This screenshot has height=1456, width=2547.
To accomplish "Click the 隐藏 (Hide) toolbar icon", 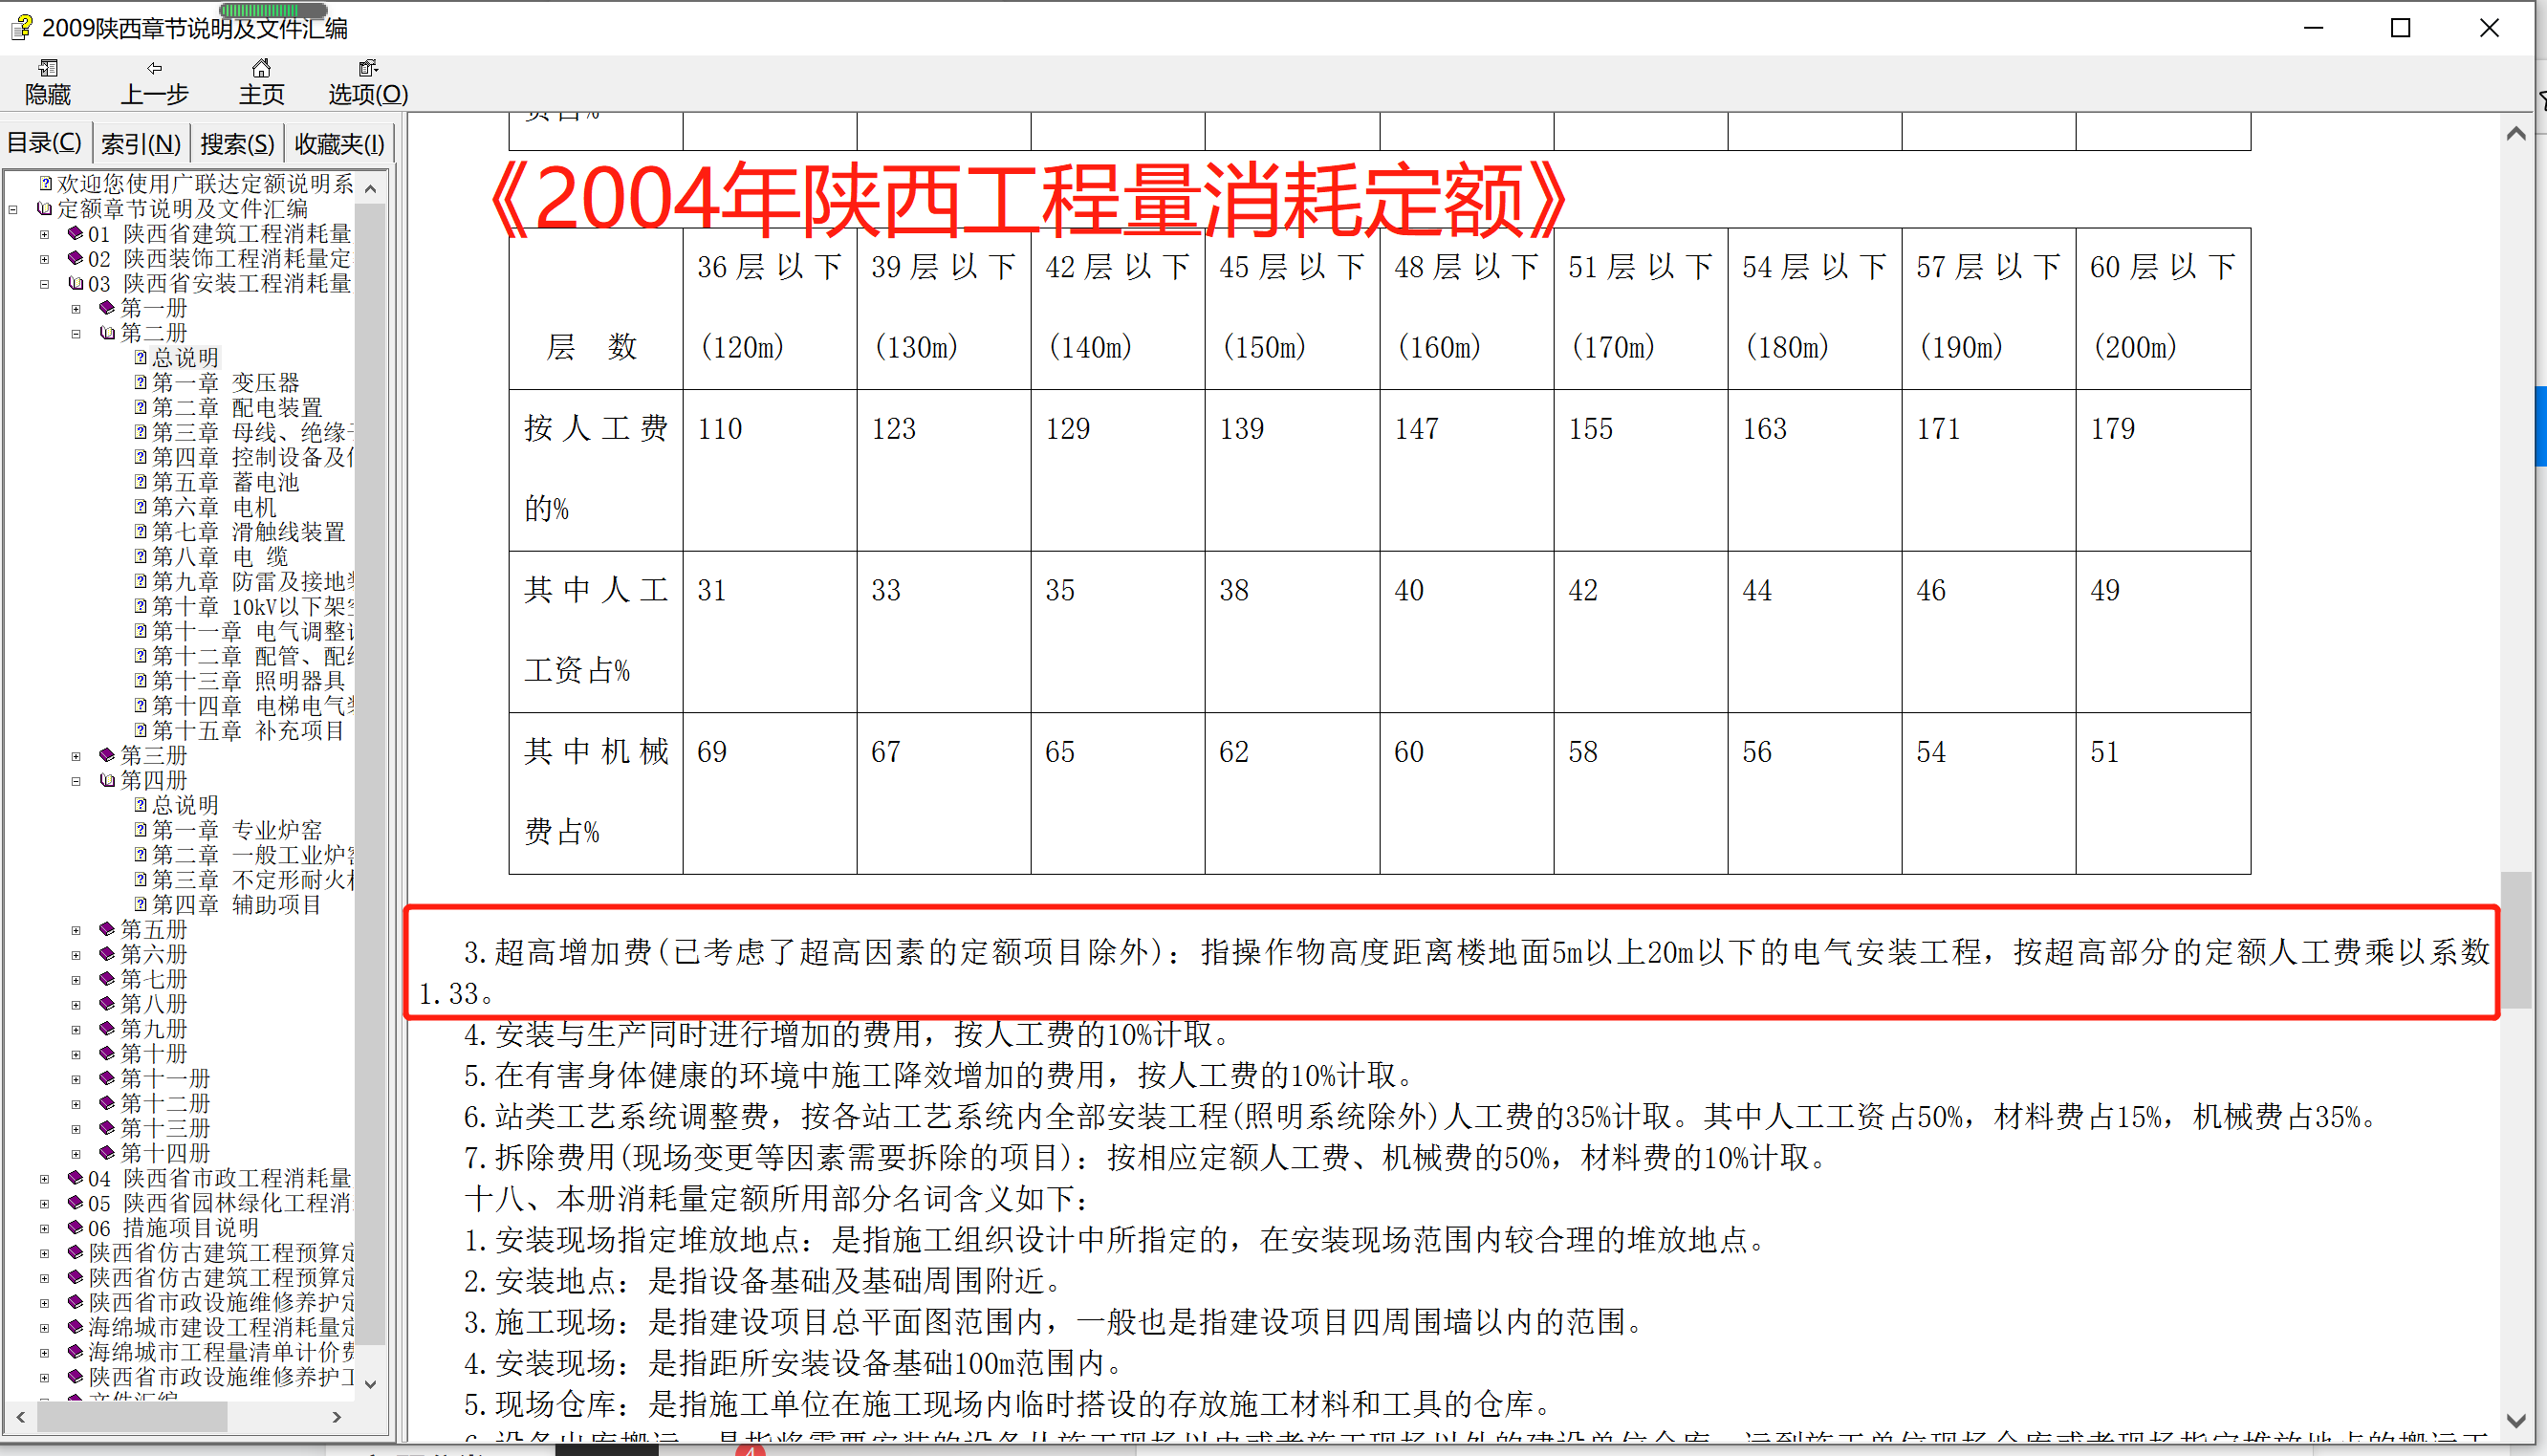I will (x=48, y=68).
